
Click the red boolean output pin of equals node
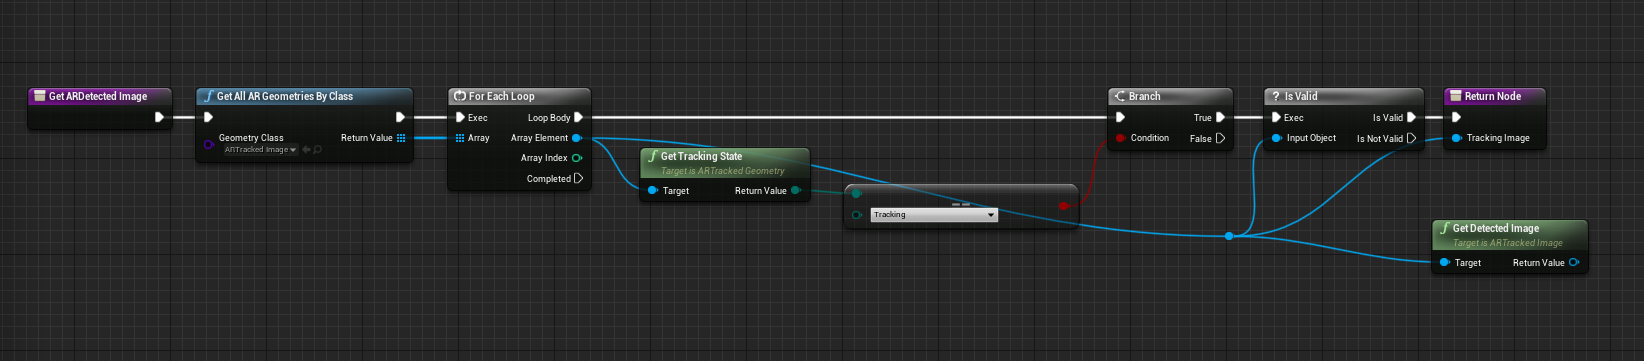[1064, 206]
